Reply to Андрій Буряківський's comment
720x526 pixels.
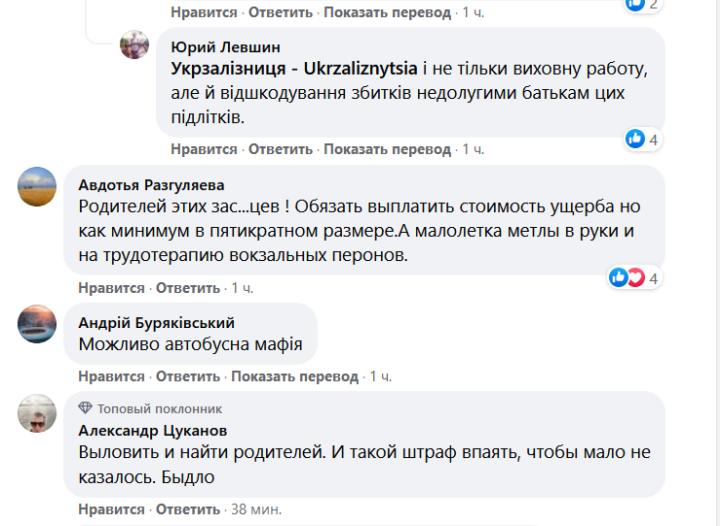click(x=188, y=376)
